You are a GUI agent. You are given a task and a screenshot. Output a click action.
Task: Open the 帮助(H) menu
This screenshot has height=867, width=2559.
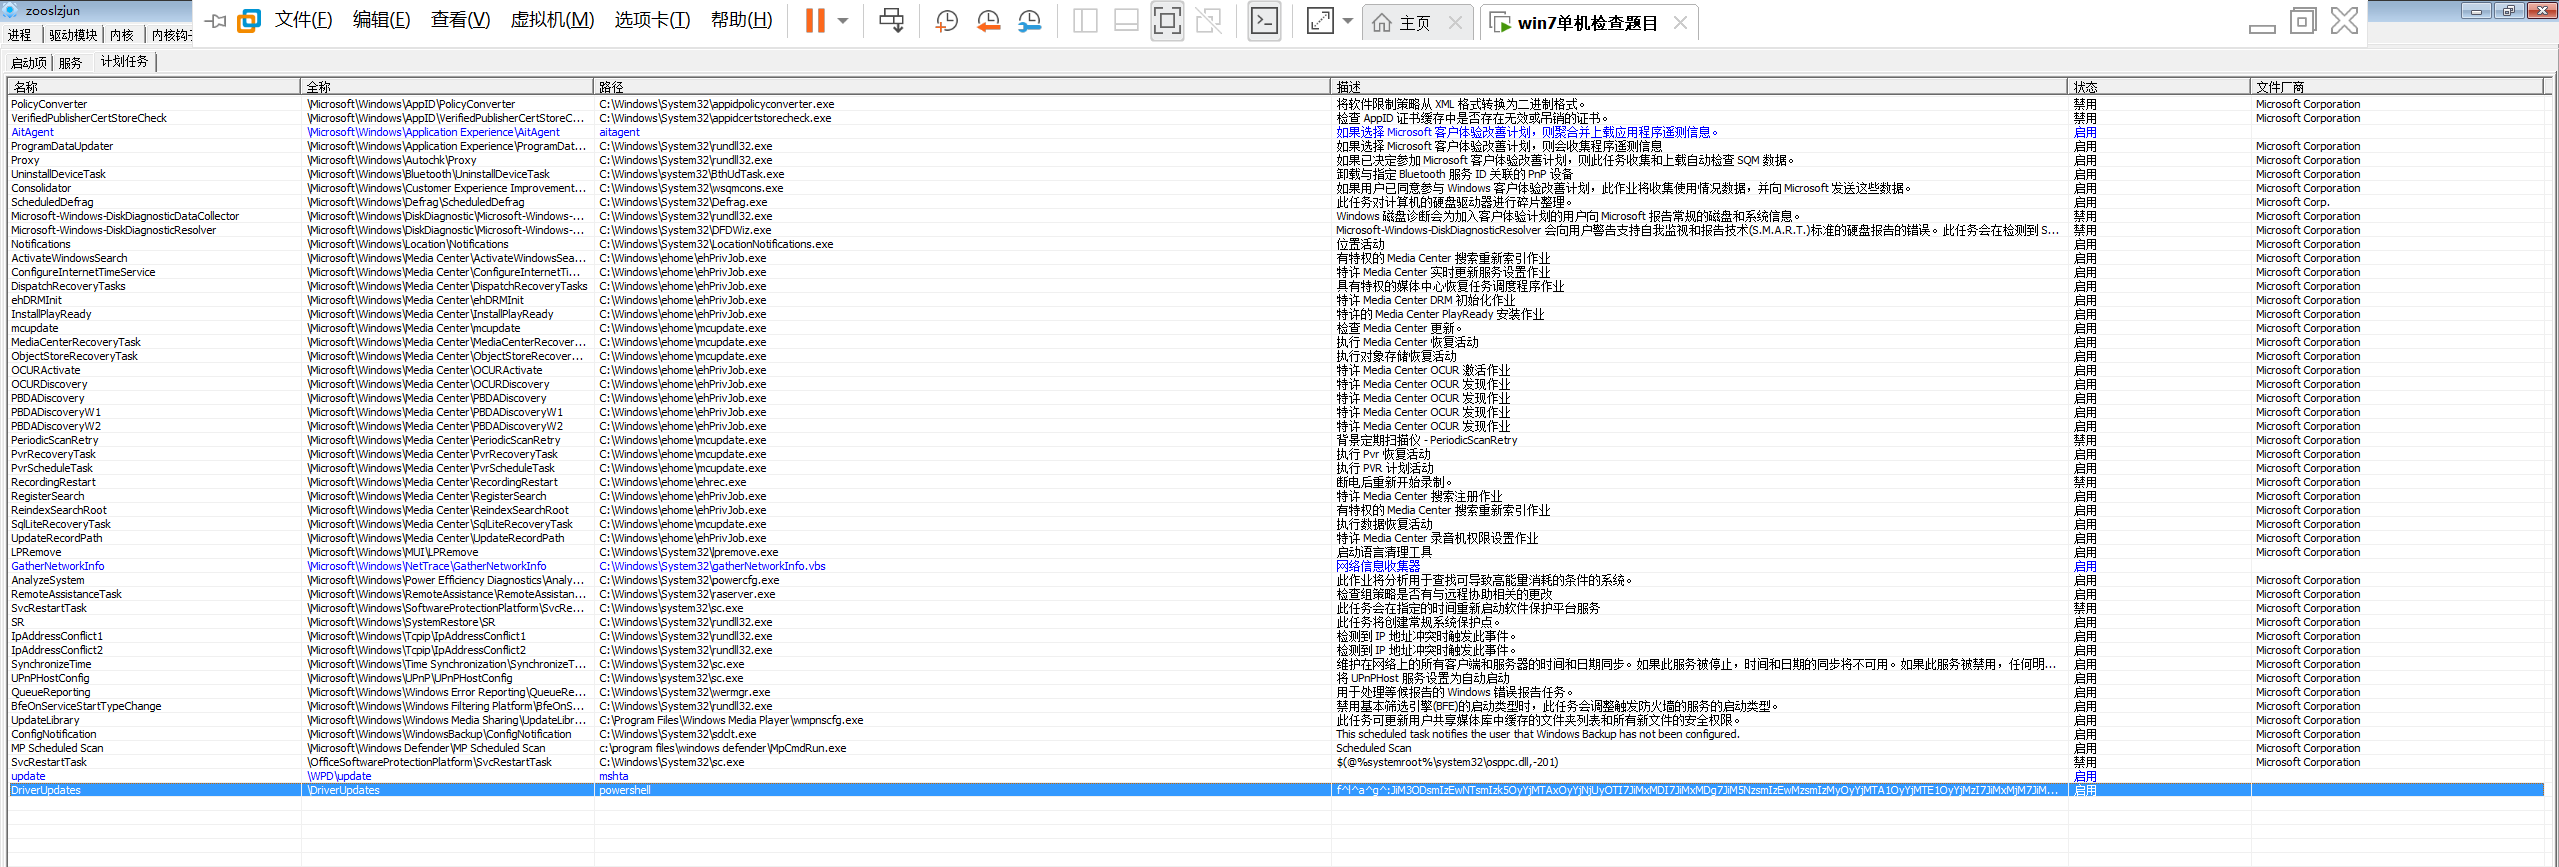tap(741, 21)
